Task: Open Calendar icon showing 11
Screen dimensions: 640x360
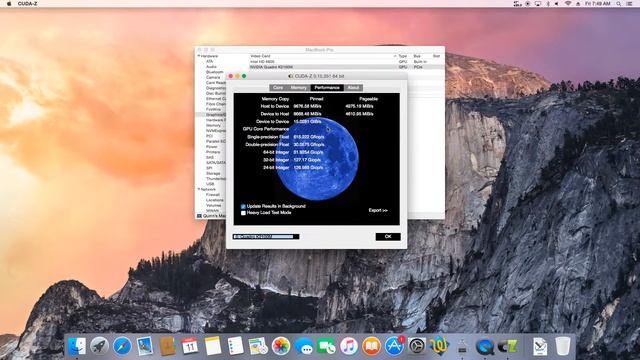Action: [x=190, y=347]
